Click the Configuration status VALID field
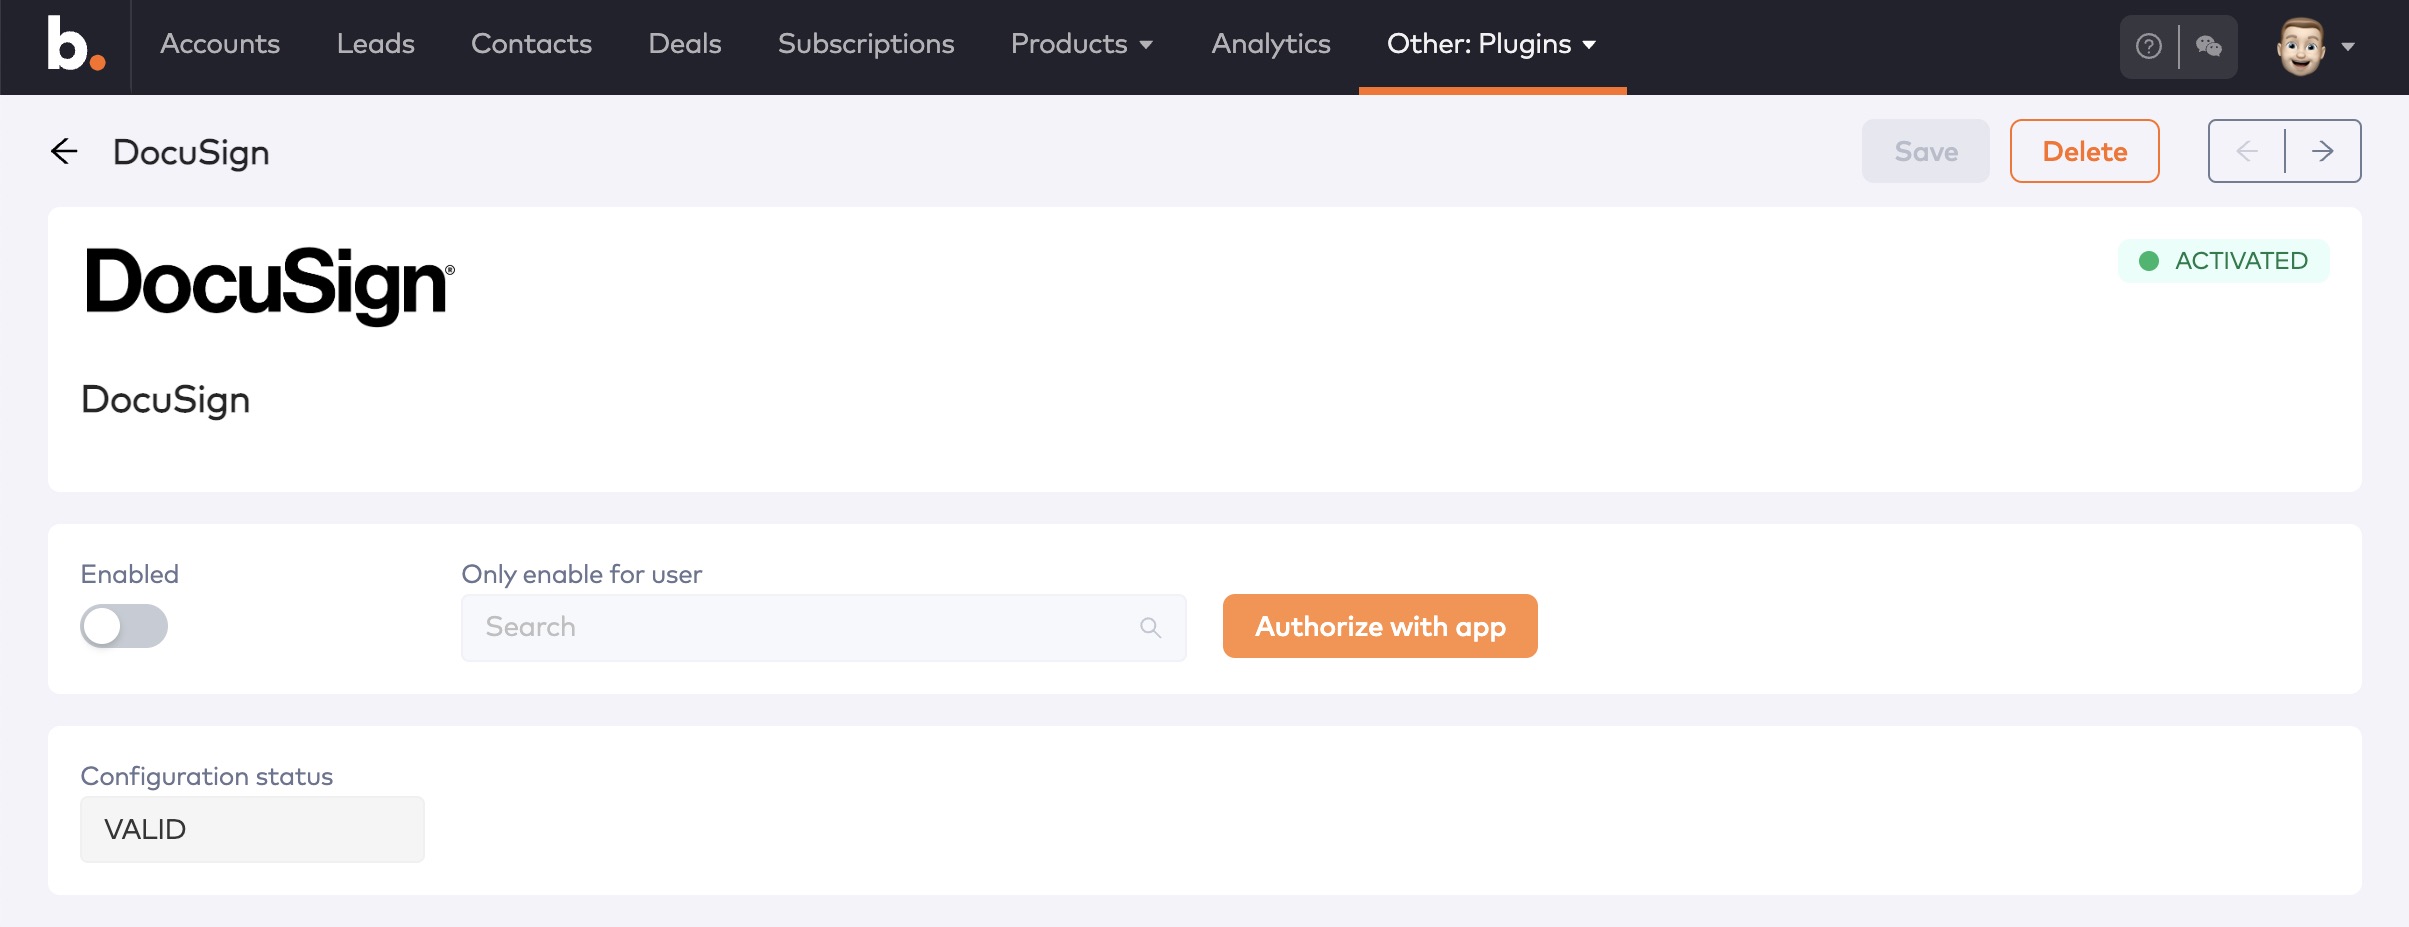Viewport: 2409px width, 927px height. click(252, 829)
